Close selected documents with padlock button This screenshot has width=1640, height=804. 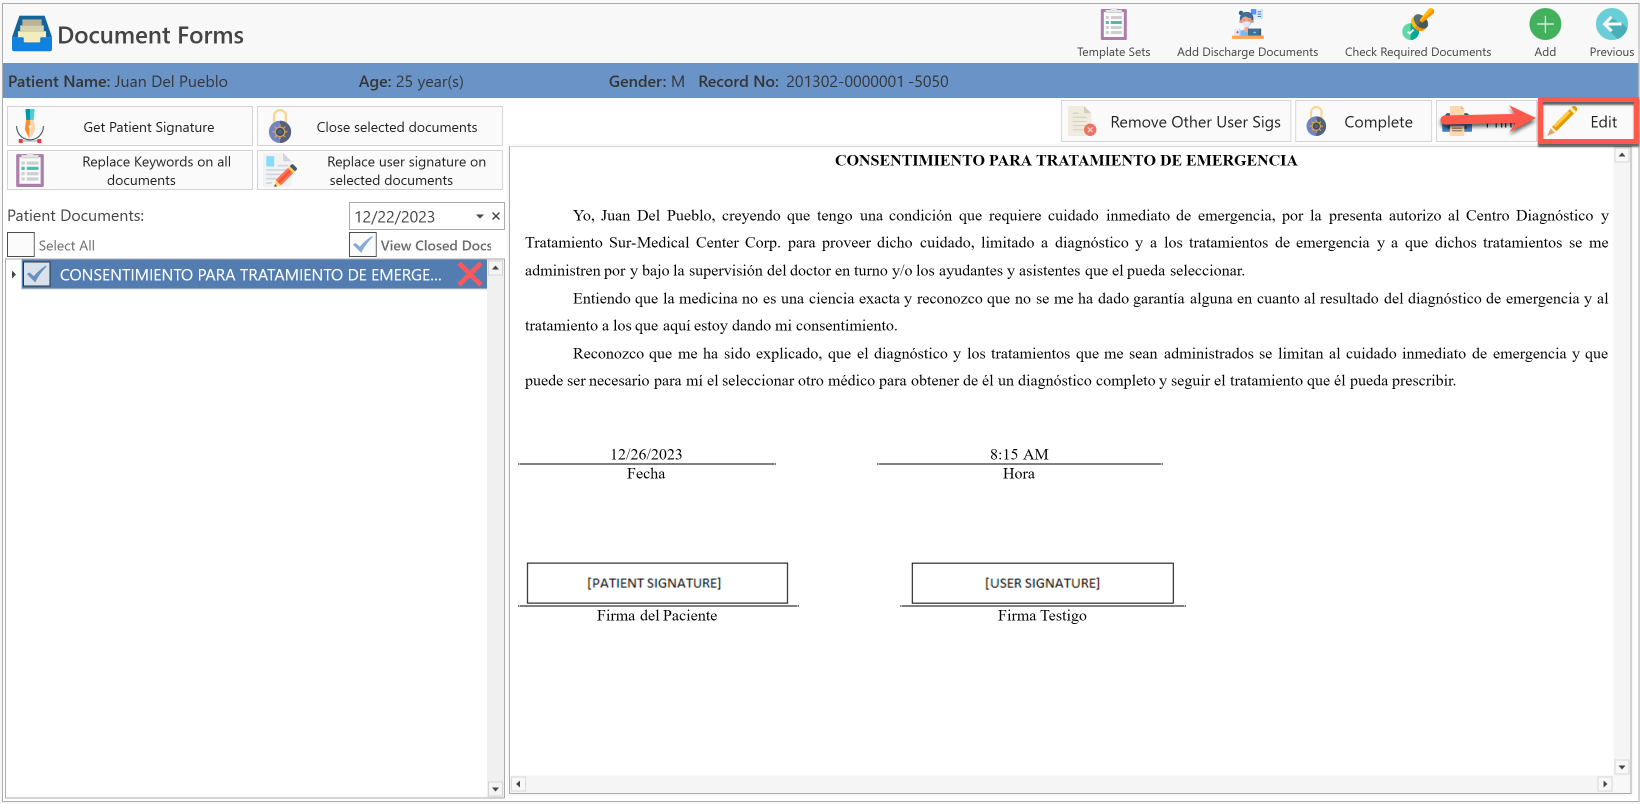click(x=380, y=127)
